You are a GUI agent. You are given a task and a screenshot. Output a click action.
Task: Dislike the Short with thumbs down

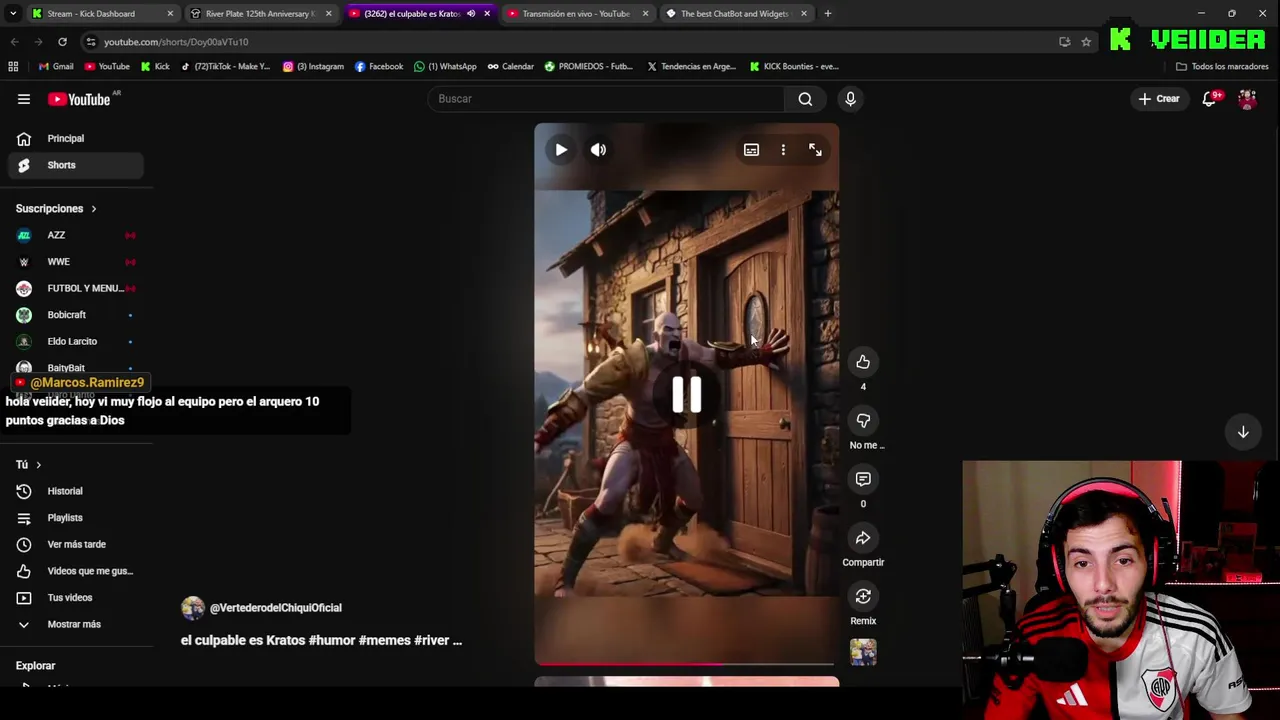[863, 421]
